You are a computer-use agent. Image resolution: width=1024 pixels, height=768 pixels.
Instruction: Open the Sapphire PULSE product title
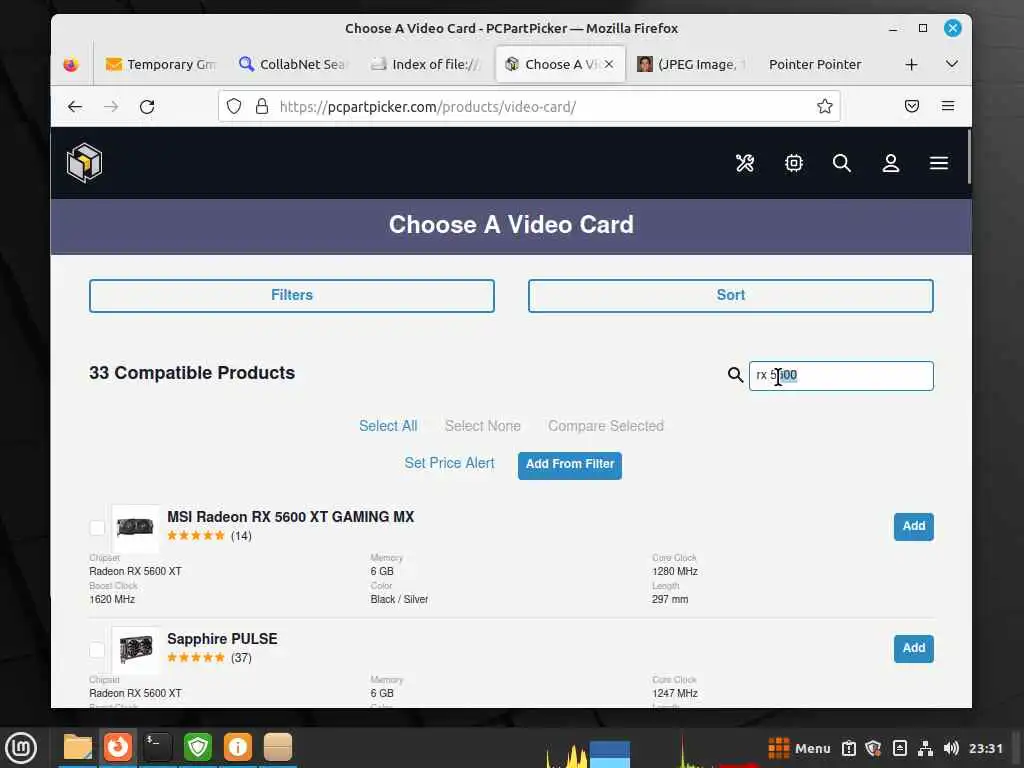pos(222,639)
